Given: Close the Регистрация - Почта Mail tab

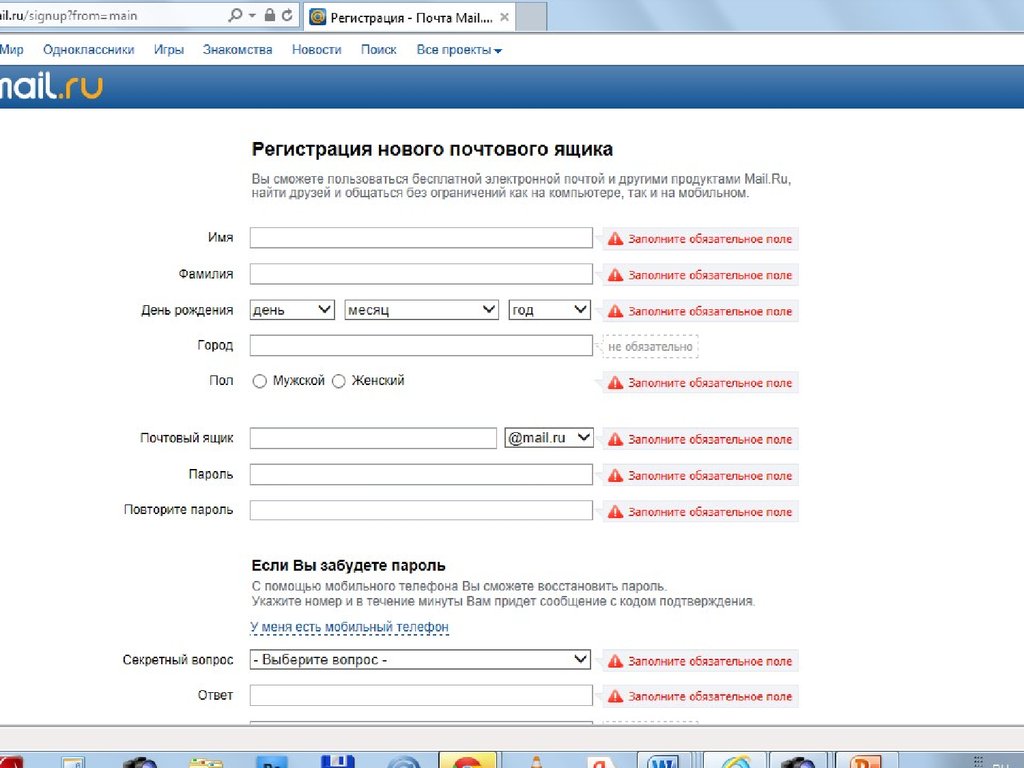Looking at the screenshot, I should [504, 17].
